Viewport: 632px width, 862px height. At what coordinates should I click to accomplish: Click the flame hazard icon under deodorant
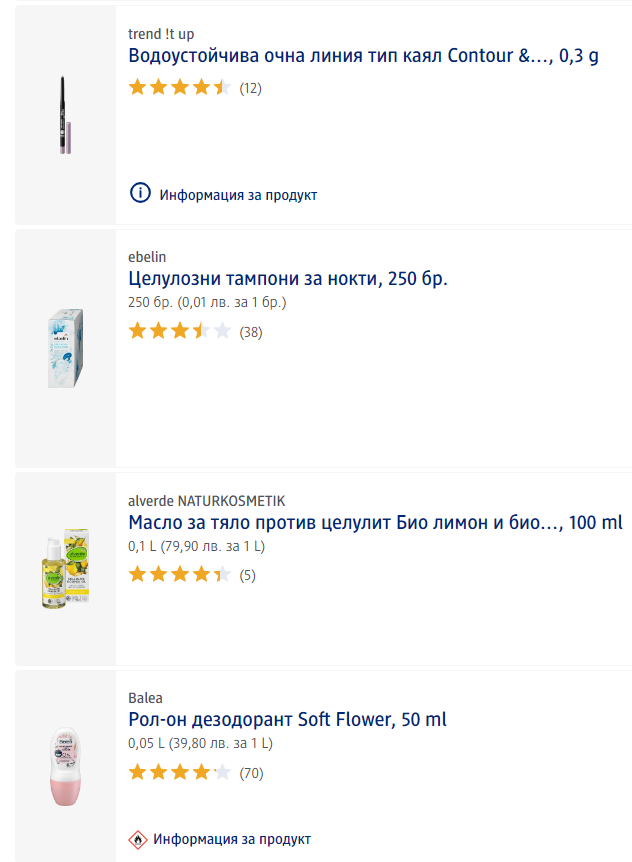click(139, 839)
